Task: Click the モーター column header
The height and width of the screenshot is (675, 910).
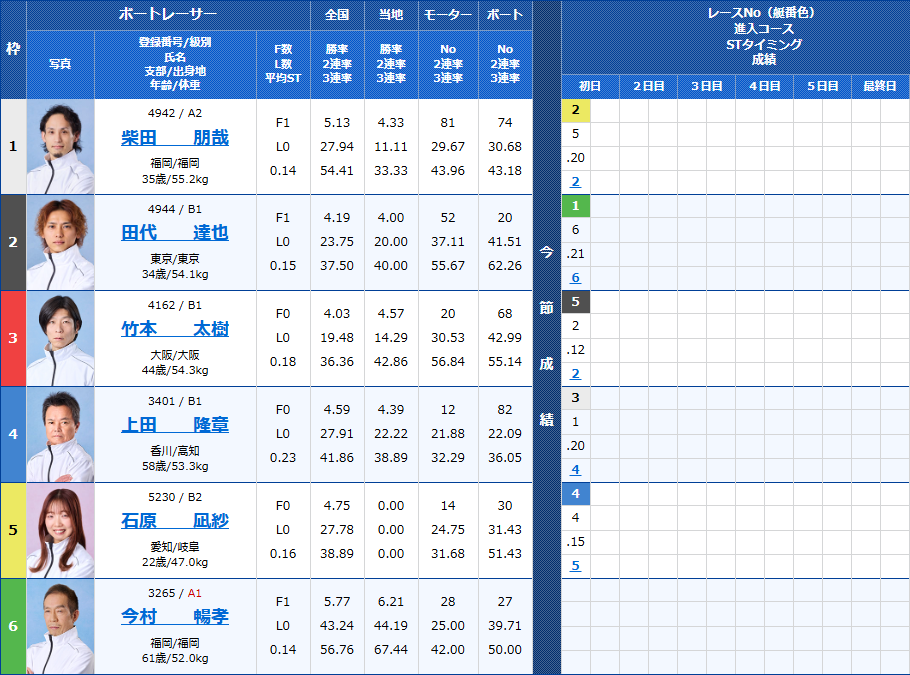Action: pyautogui.click(x=447, y=14)
